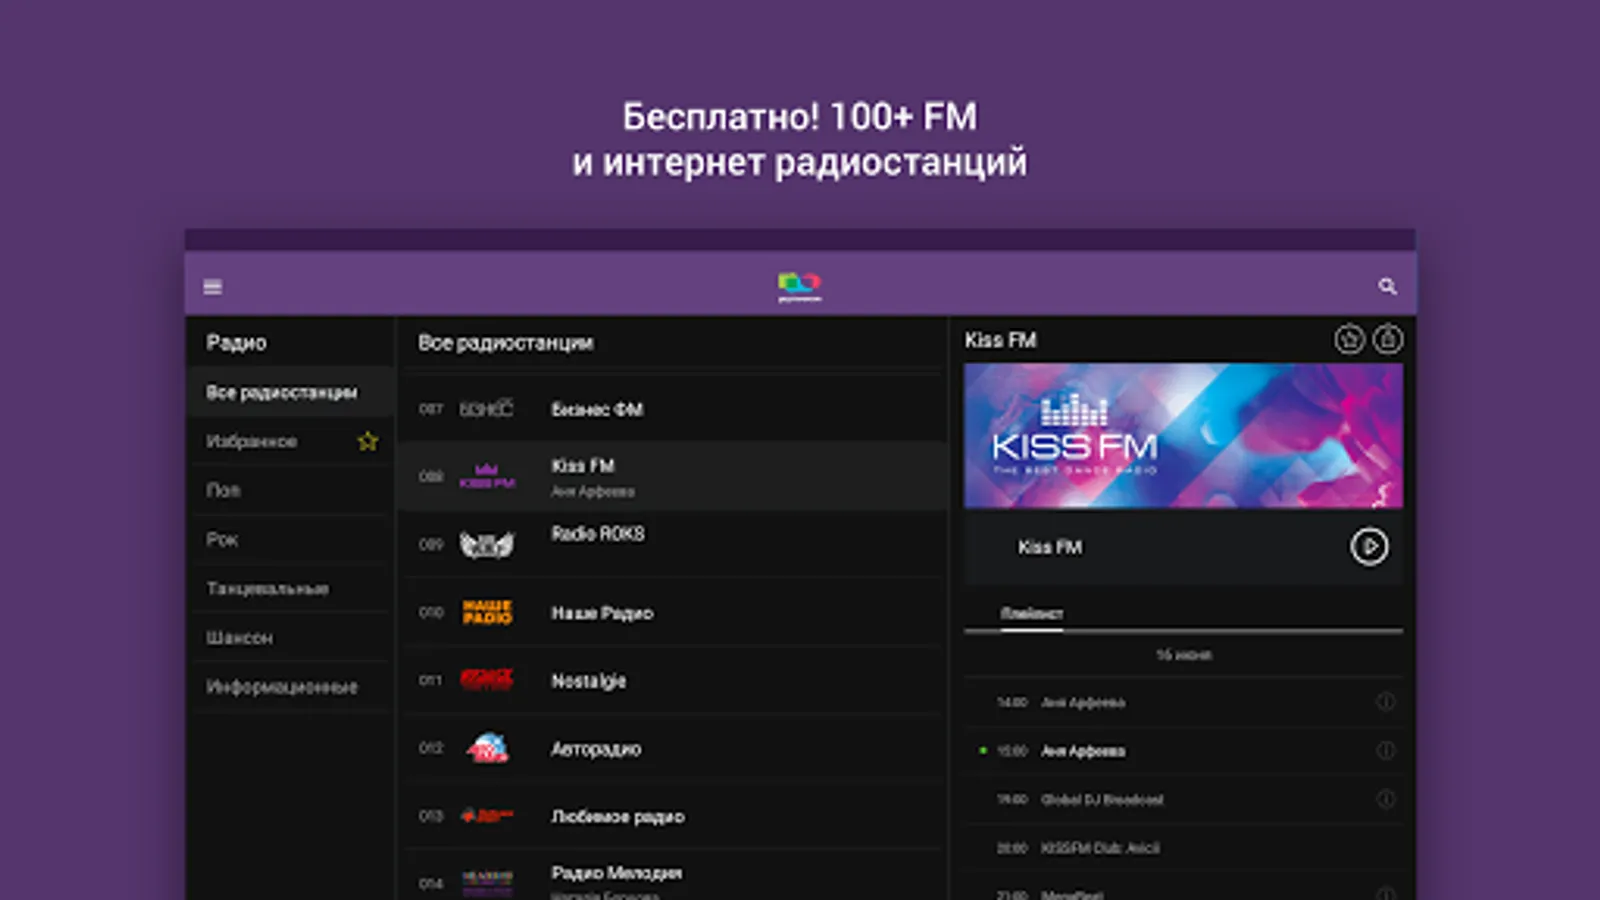Viewport: 1600px width, 900px height.
Task: Open the hamburger navigation menu
Action: tap(212, 287)
